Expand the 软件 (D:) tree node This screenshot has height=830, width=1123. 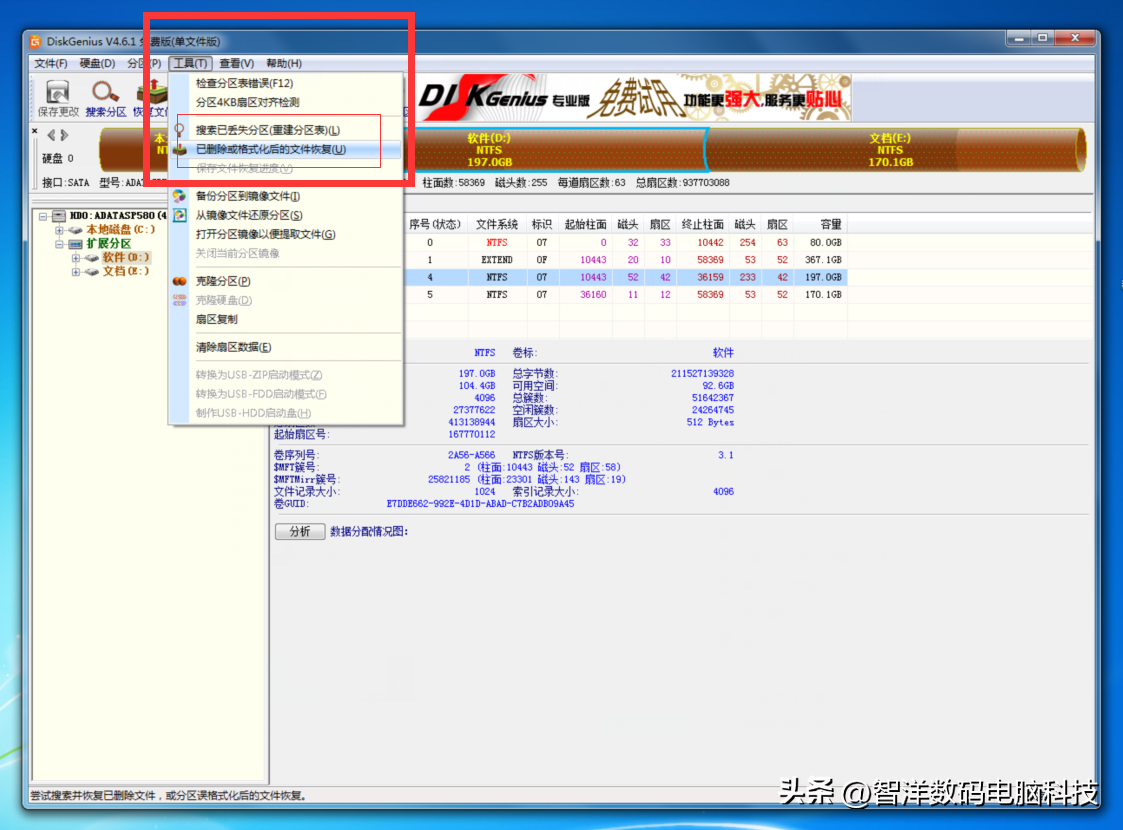76,258
